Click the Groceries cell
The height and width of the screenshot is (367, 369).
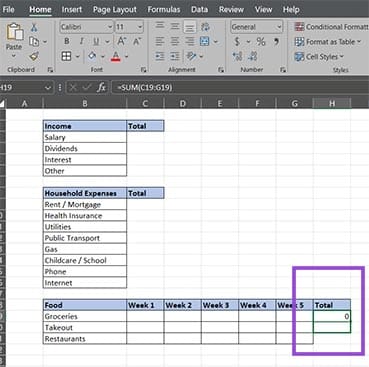[x=85, y=316]
